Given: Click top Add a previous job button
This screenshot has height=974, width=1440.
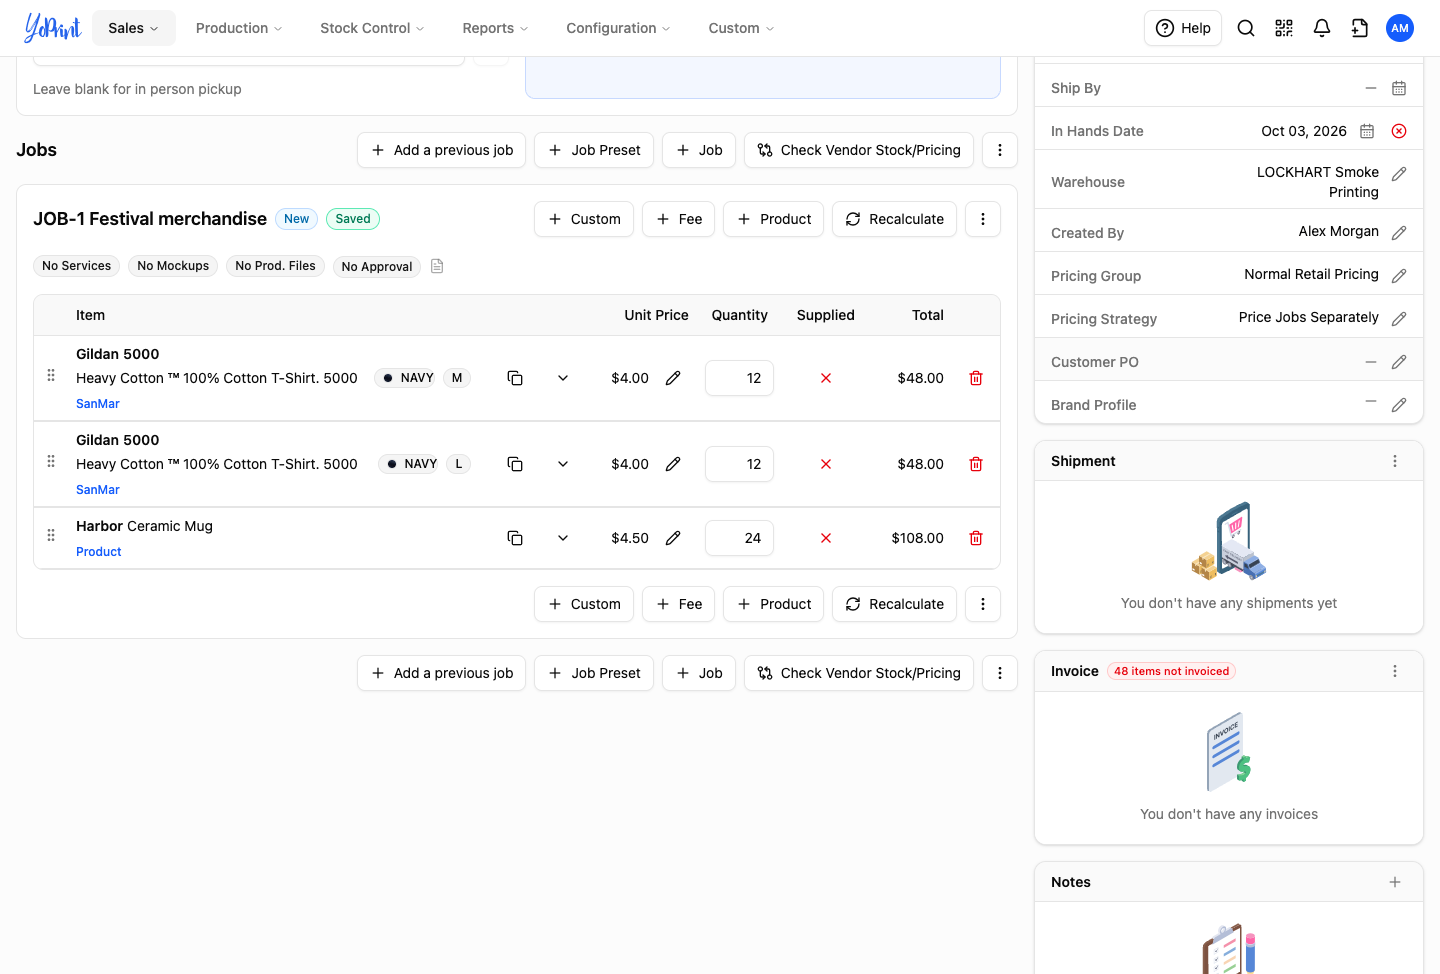Looking at the screenshot, I should pyautogui.click(x=441, y=150).
